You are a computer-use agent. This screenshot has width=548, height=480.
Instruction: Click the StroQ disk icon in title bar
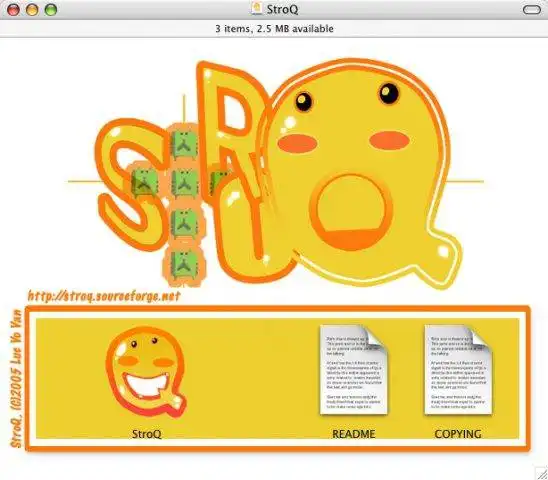click(257, 9)
